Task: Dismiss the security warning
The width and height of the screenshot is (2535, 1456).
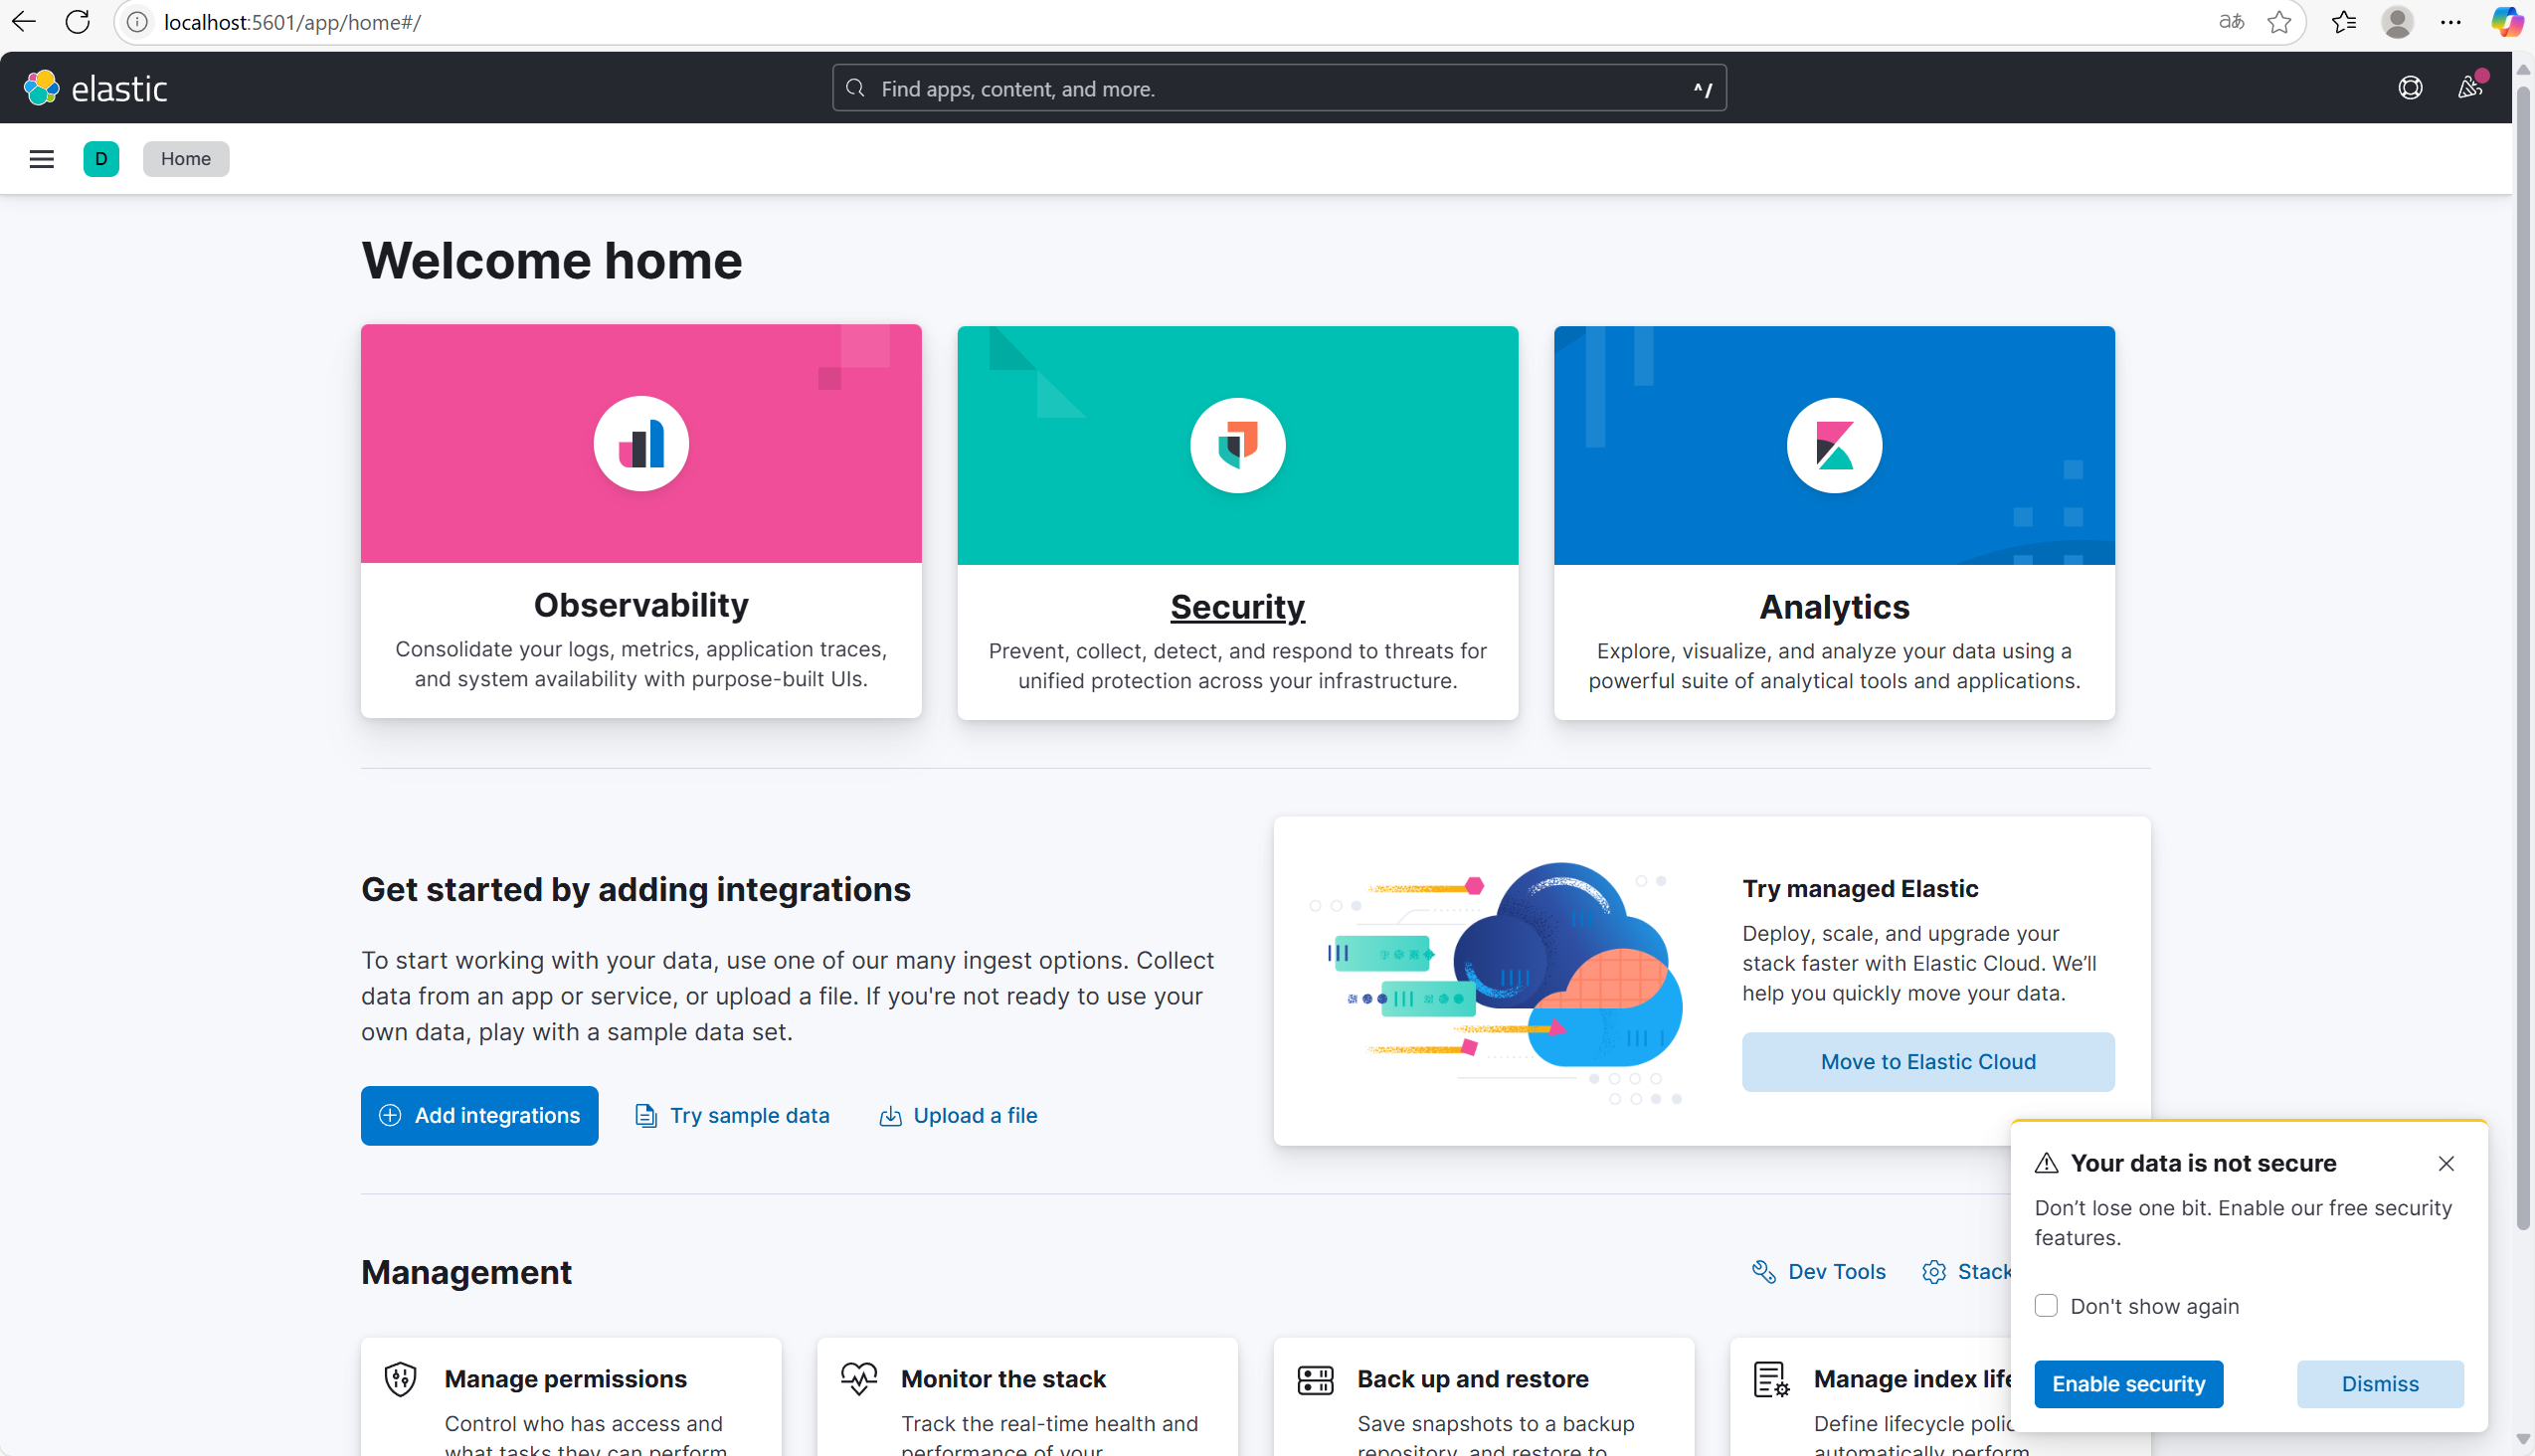Action: click(2379, 1384)
